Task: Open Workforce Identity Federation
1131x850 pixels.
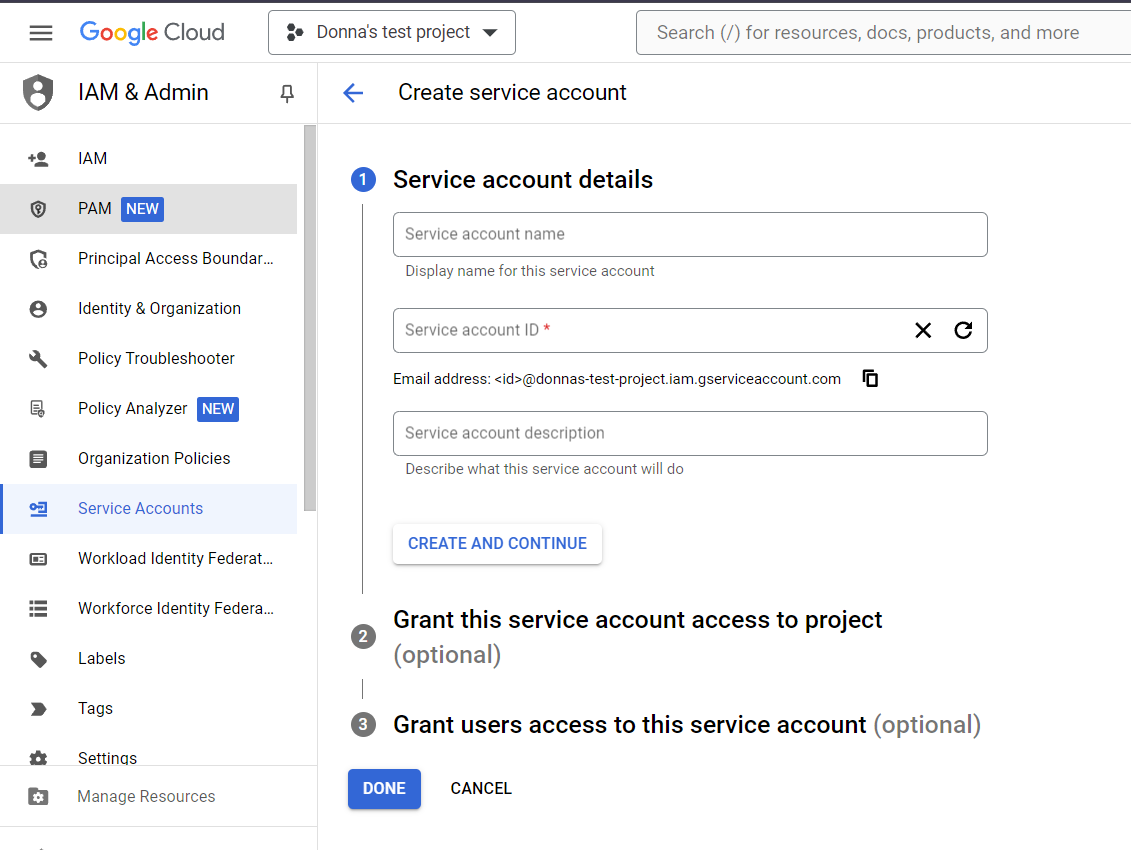Action: coord(149,609)
